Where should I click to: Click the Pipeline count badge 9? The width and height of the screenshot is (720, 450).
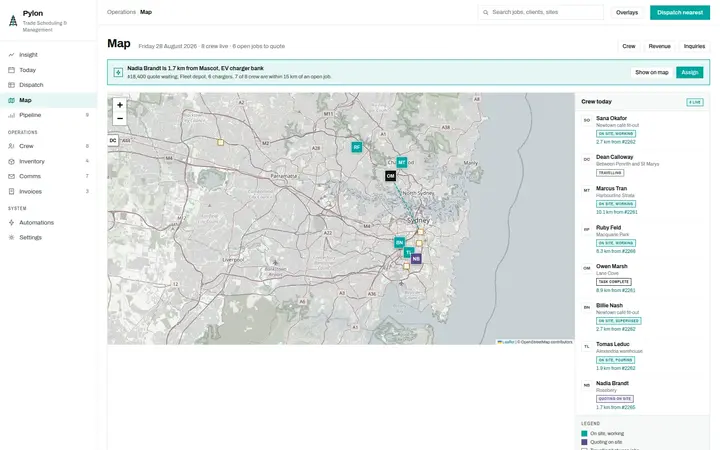click(87, 115)
